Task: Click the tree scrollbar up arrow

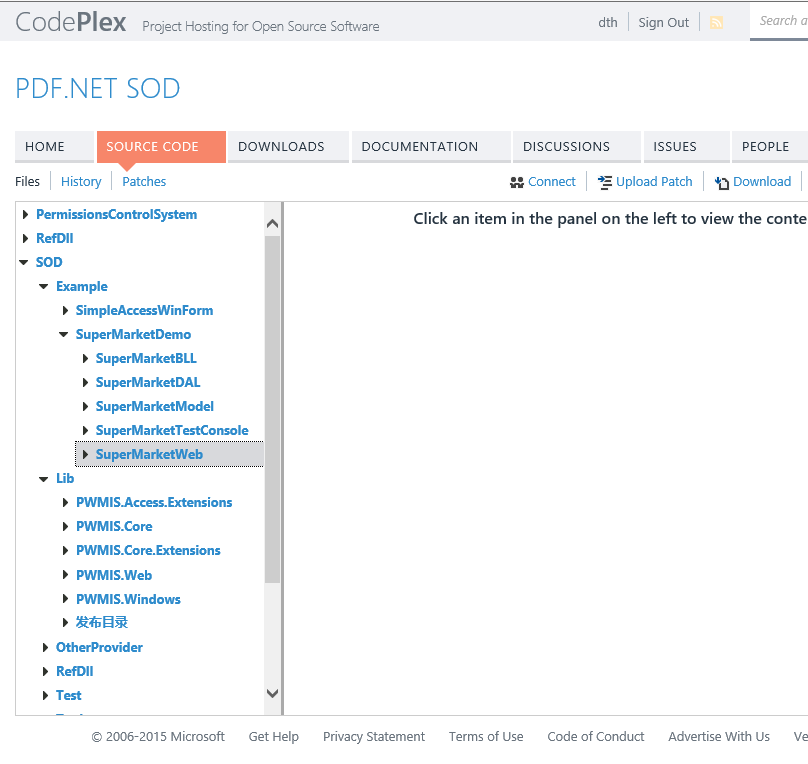Action: (273, 224)
